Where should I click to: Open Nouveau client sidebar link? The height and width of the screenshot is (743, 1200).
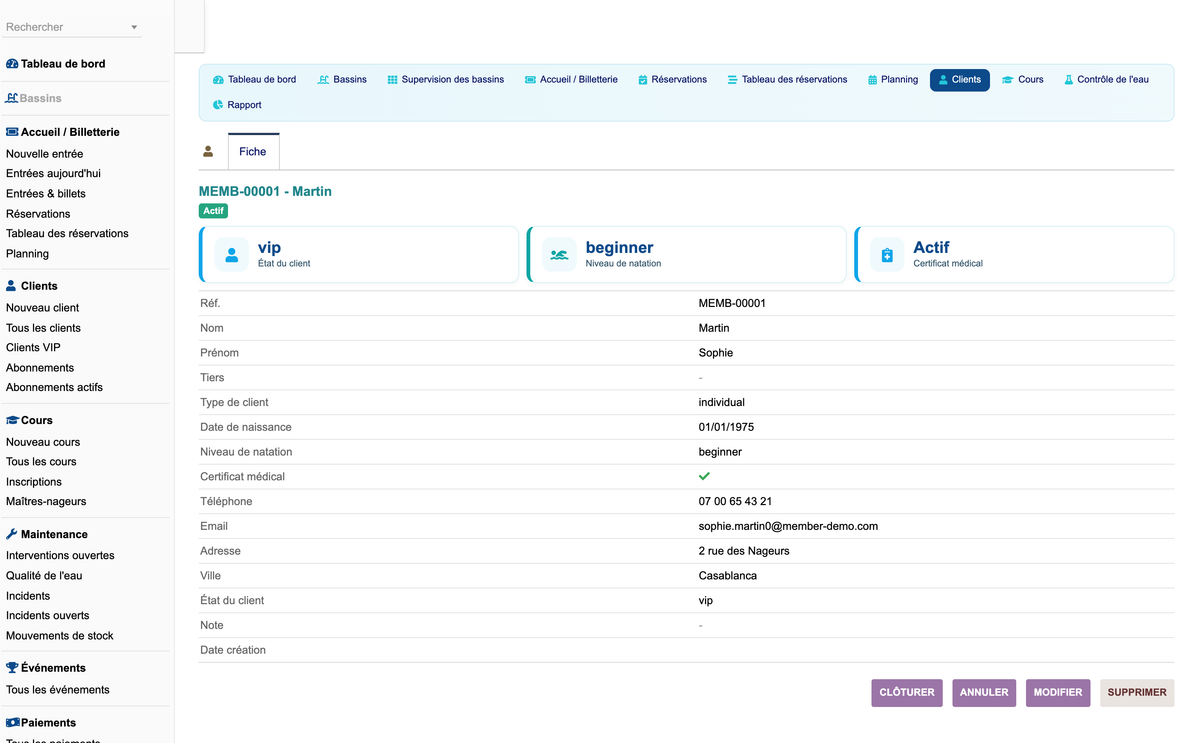43,308
